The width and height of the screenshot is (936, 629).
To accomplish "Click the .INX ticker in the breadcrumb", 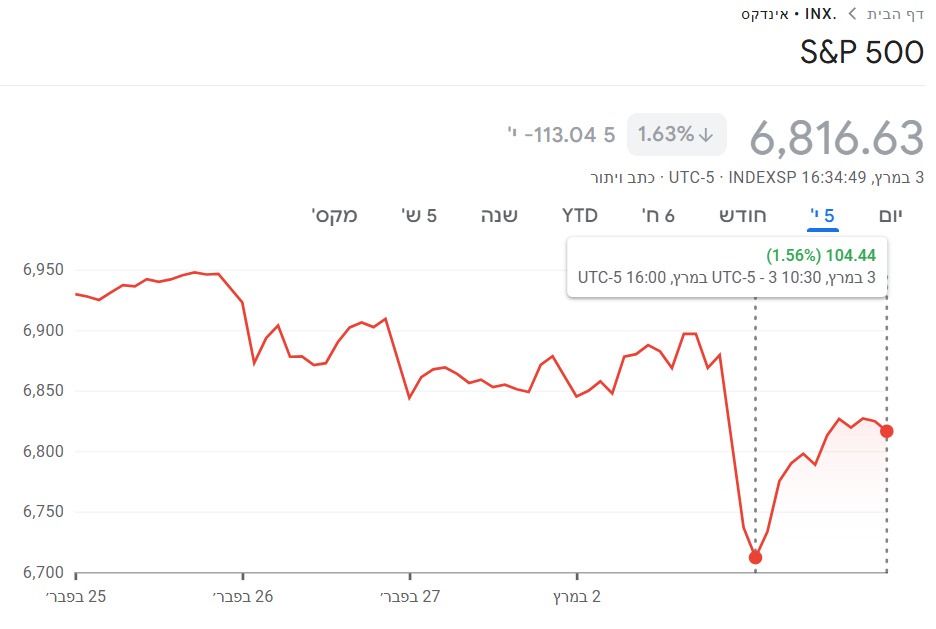I will pyautogui.click(x=822, y=14).
